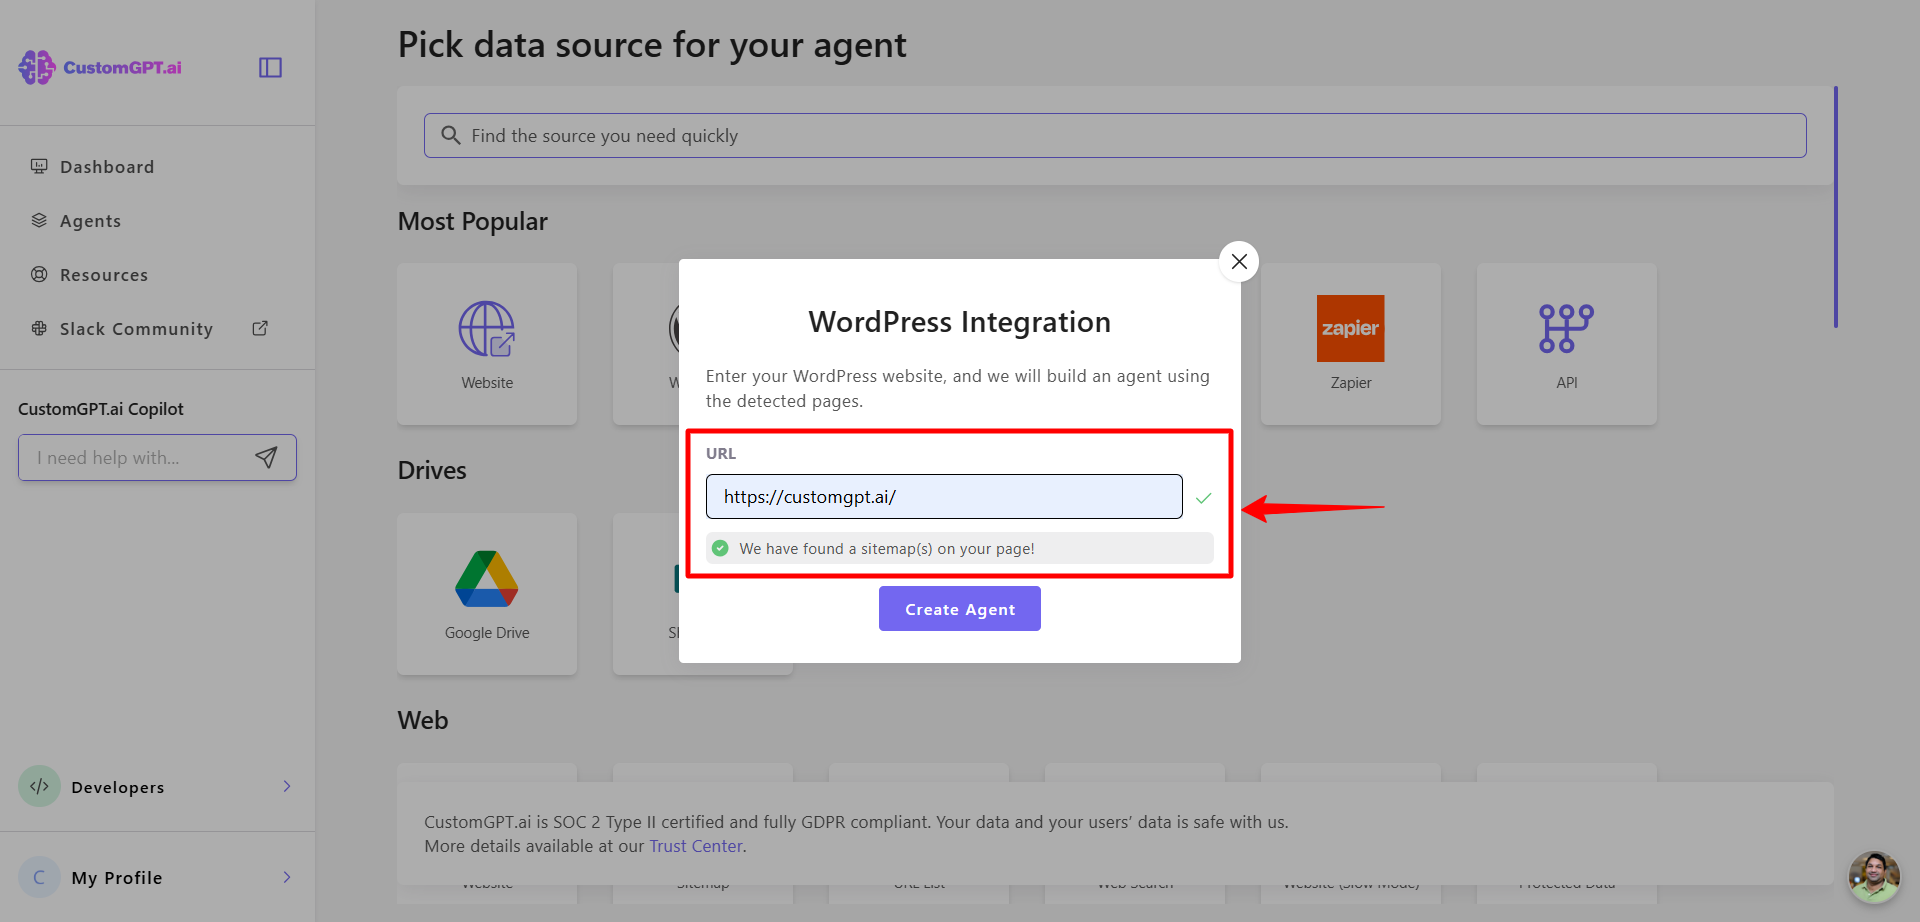Open the Trust Center link
The height and width of the screenshot is (922, 1920).
tap(696, 846)
